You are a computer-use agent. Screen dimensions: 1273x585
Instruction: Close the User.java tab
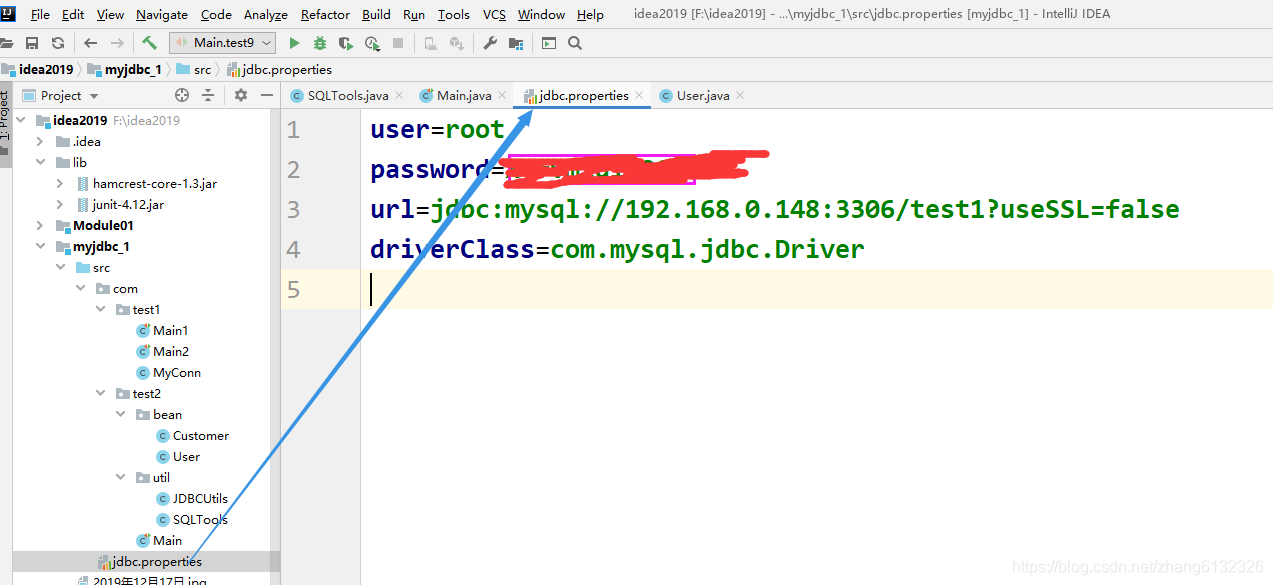coord(740,95)
